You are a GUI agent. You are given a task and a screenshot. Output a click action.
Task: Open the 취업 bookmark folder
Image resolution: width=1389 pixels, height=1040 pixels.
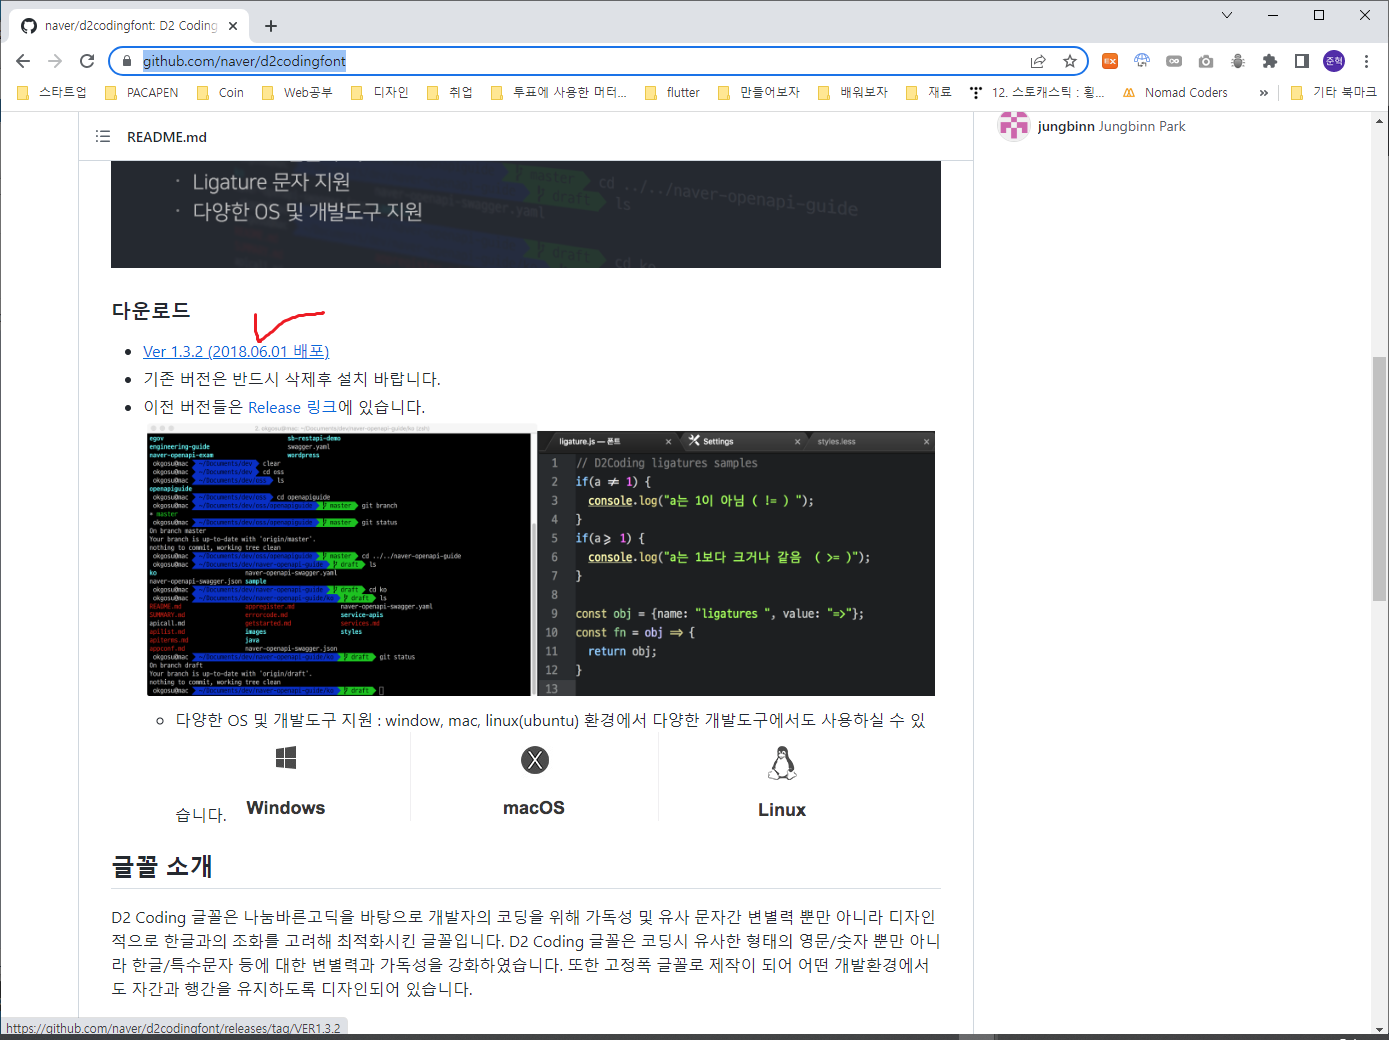(450, 92)
